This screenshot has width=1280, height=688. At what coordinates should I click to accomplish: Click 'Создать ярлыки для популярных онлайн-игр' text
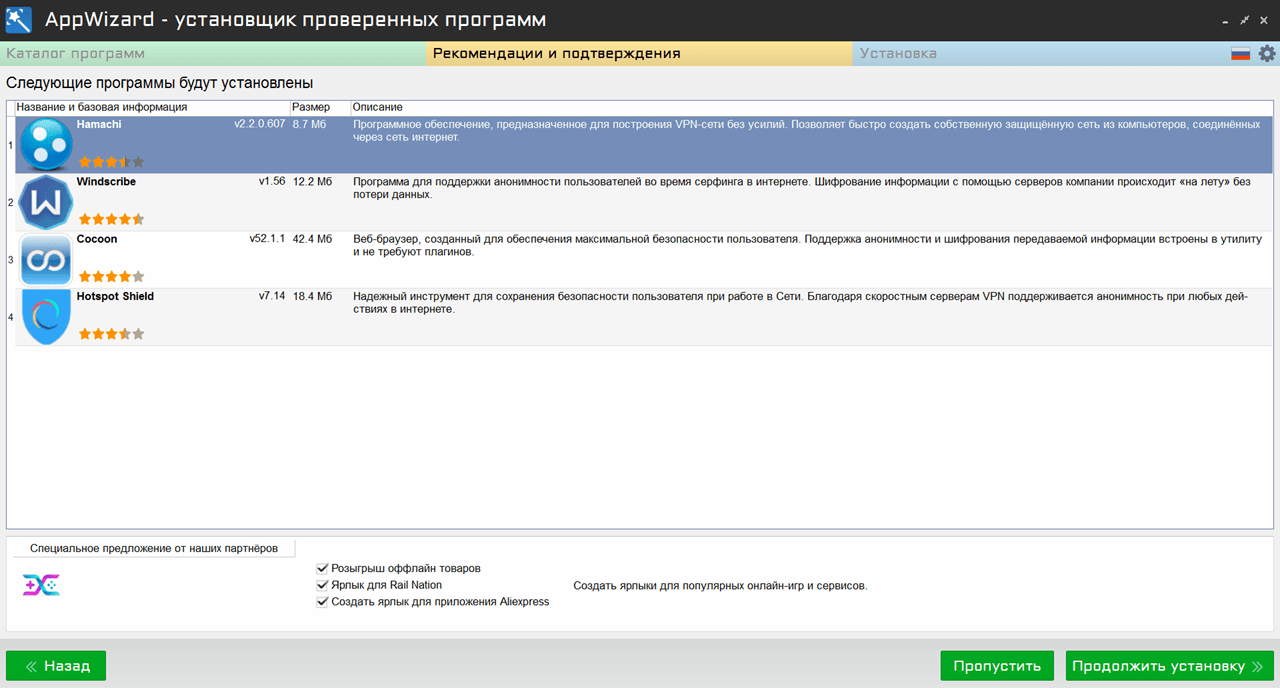coord(720,586)
